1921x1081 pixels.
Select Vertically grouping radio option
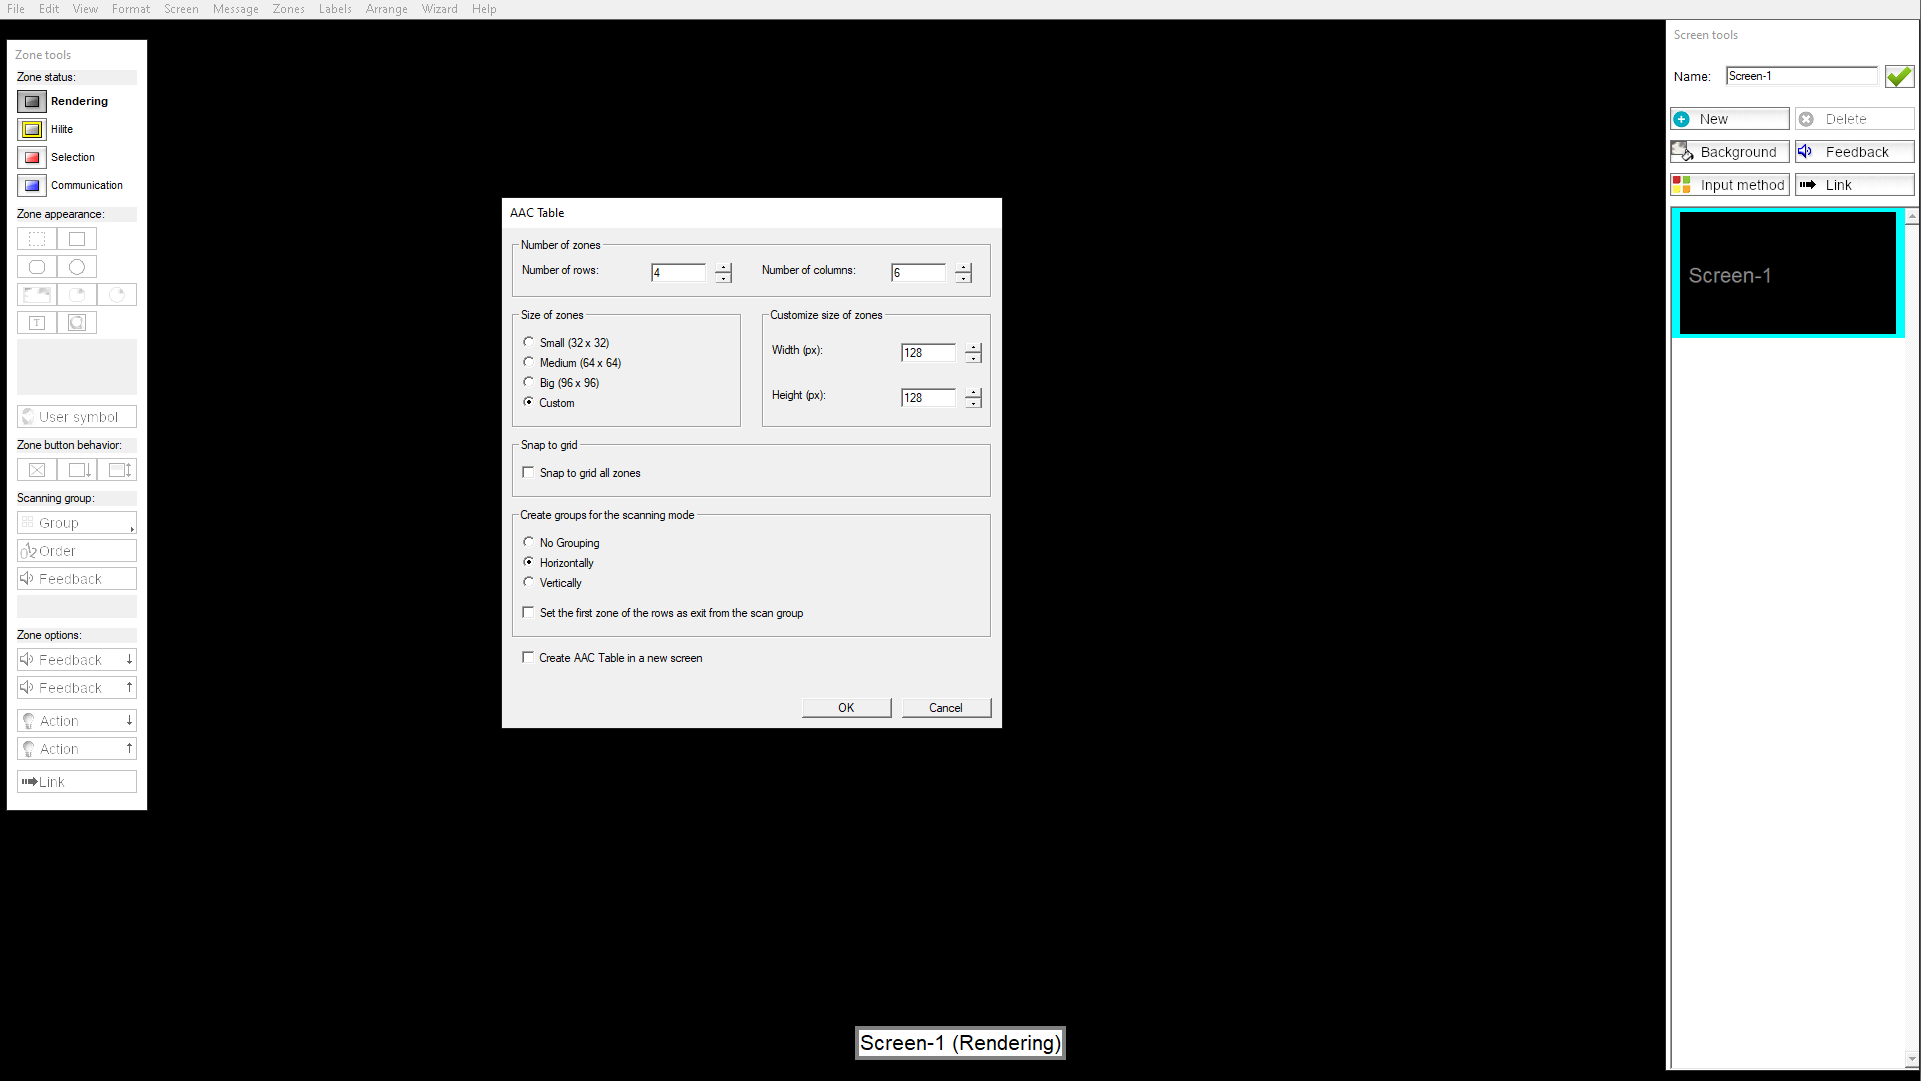pos(528,582)
